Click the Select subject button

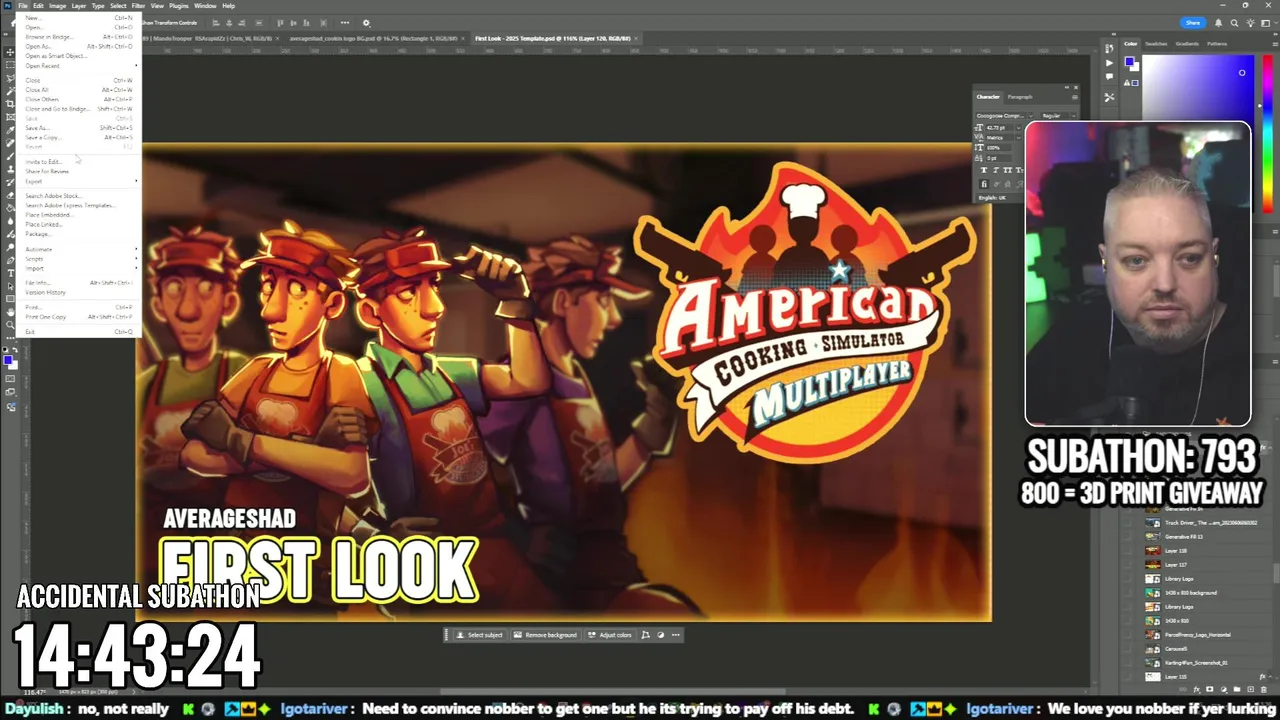[x=480, y=635]
